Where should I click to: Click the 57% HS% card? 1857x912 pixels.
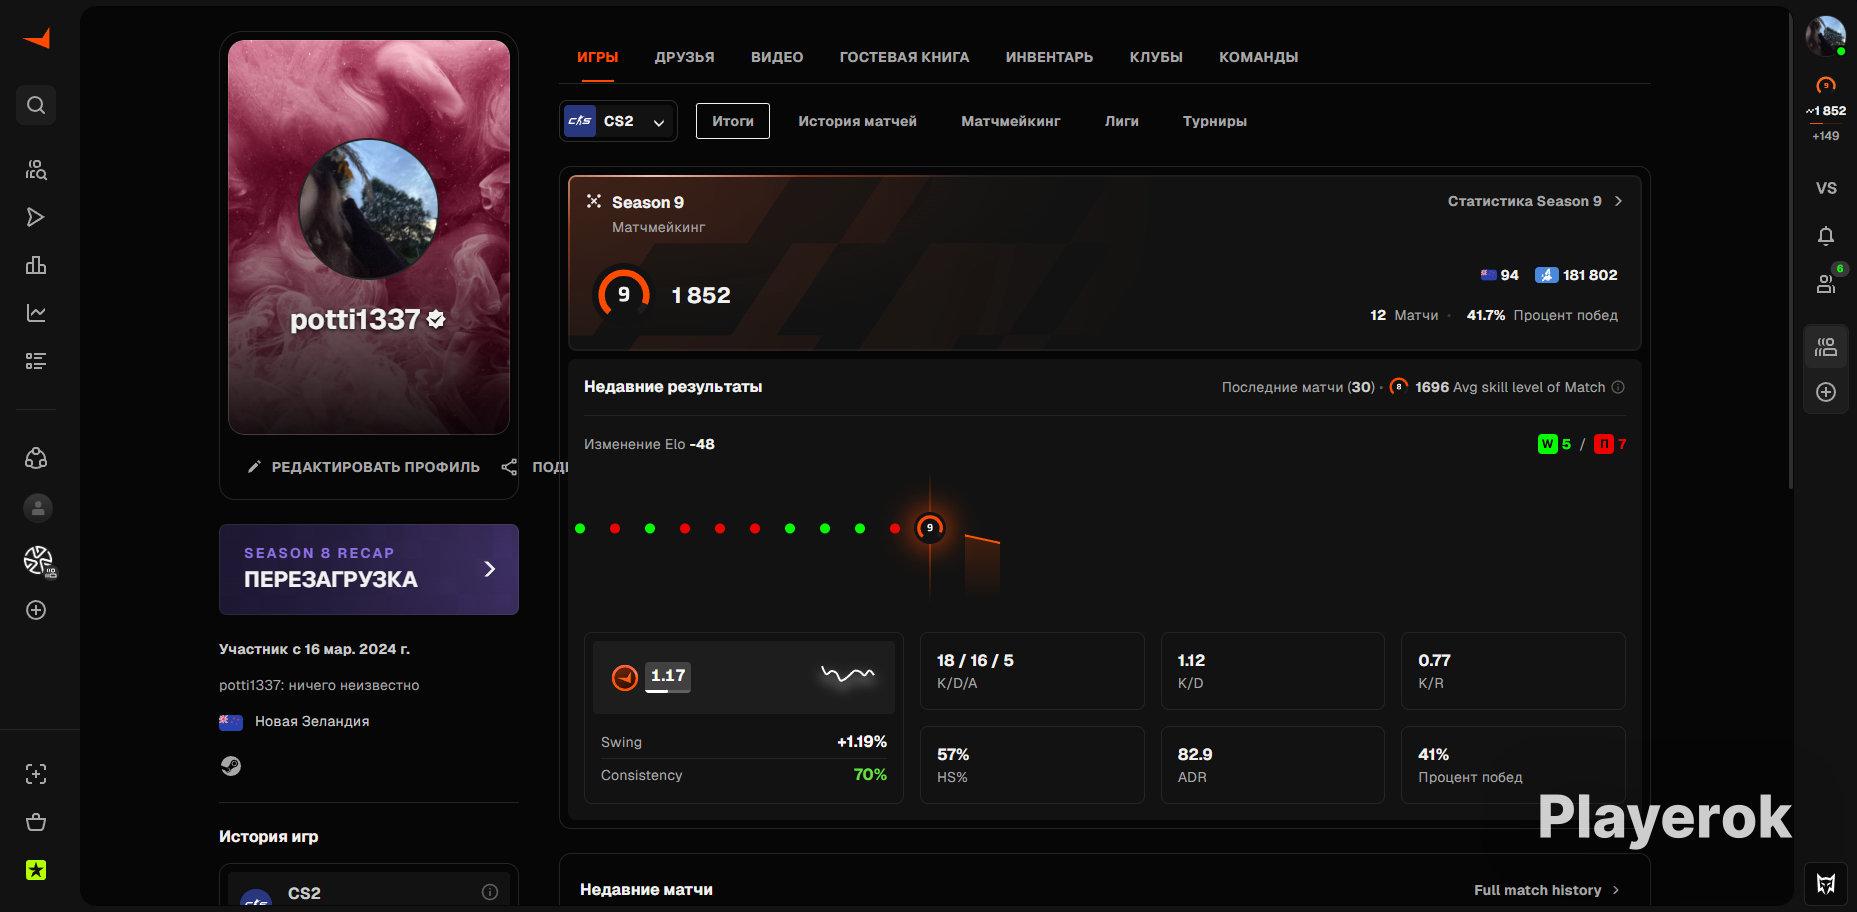pyautogui.click(x=1032, y=765)
